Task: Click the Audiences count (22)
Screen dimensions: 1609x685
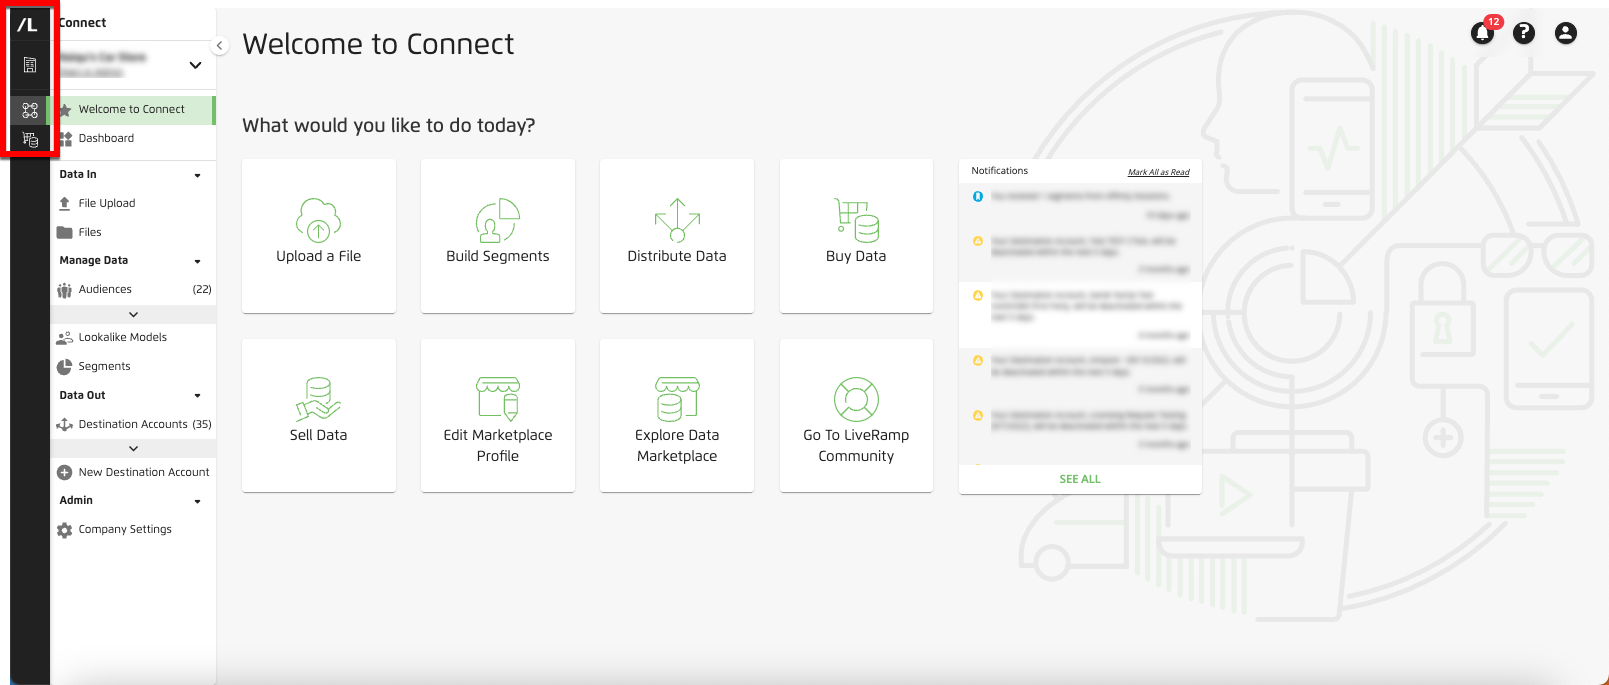Action: pyautogui.click(x=202, y=290)
